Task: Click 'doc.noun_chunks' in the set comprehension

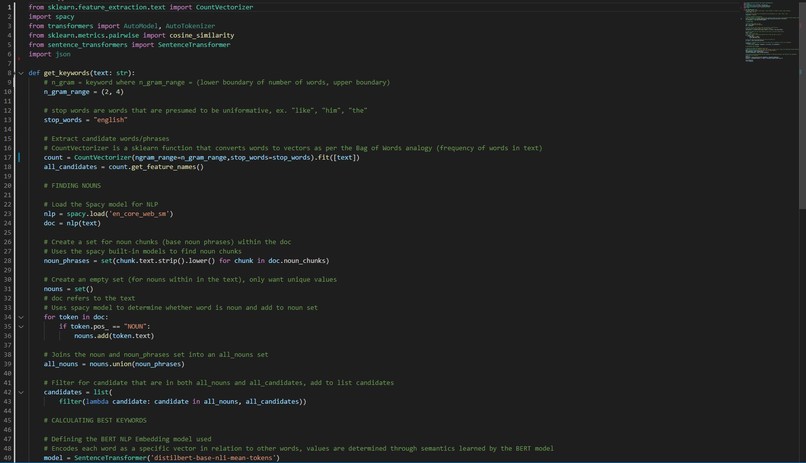Action: [x=297, y=261]
